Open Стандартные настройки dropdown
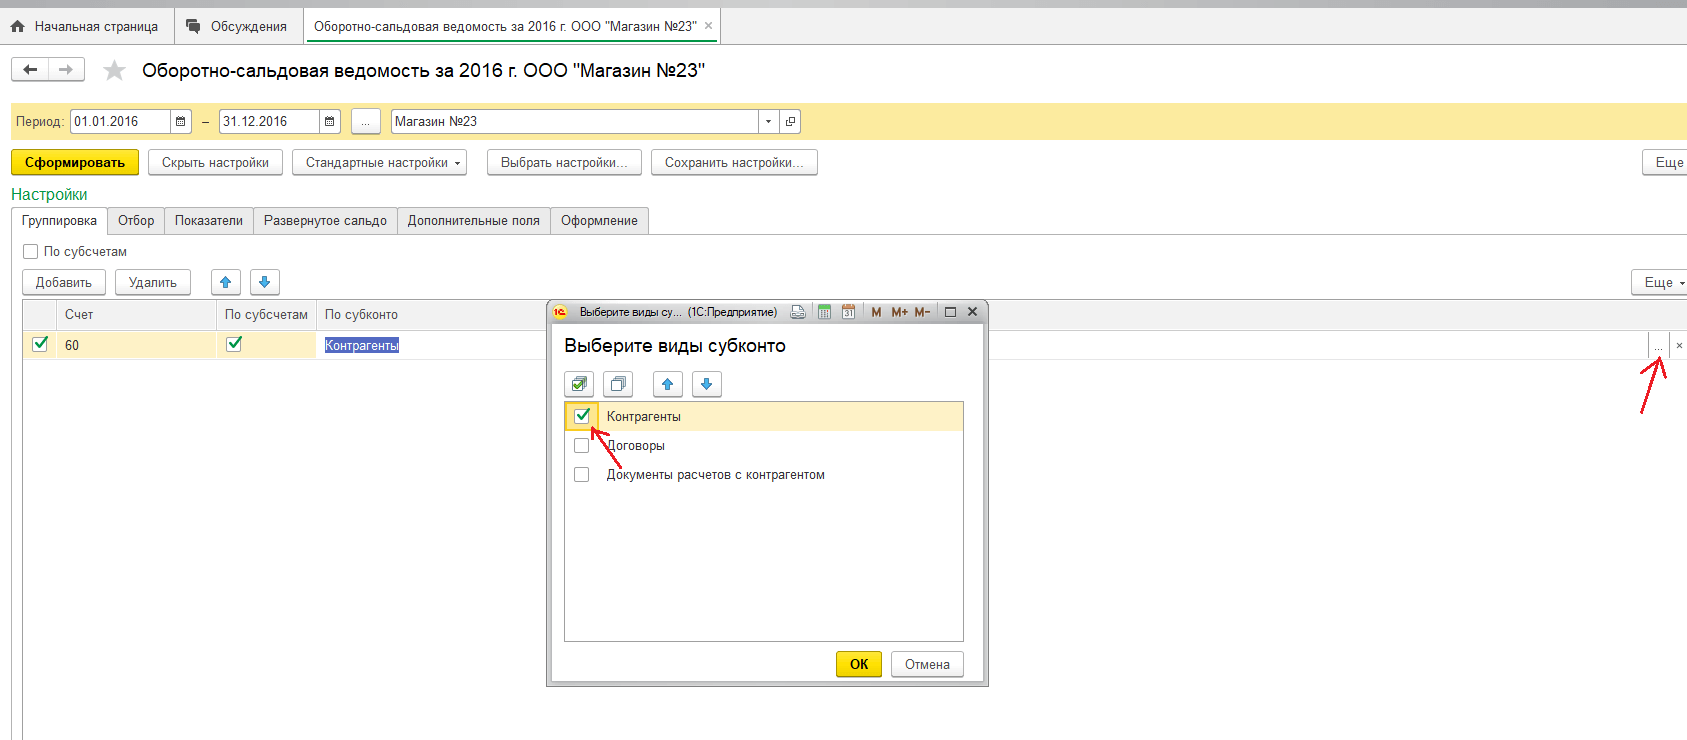1687x740 pixels. 379,163
